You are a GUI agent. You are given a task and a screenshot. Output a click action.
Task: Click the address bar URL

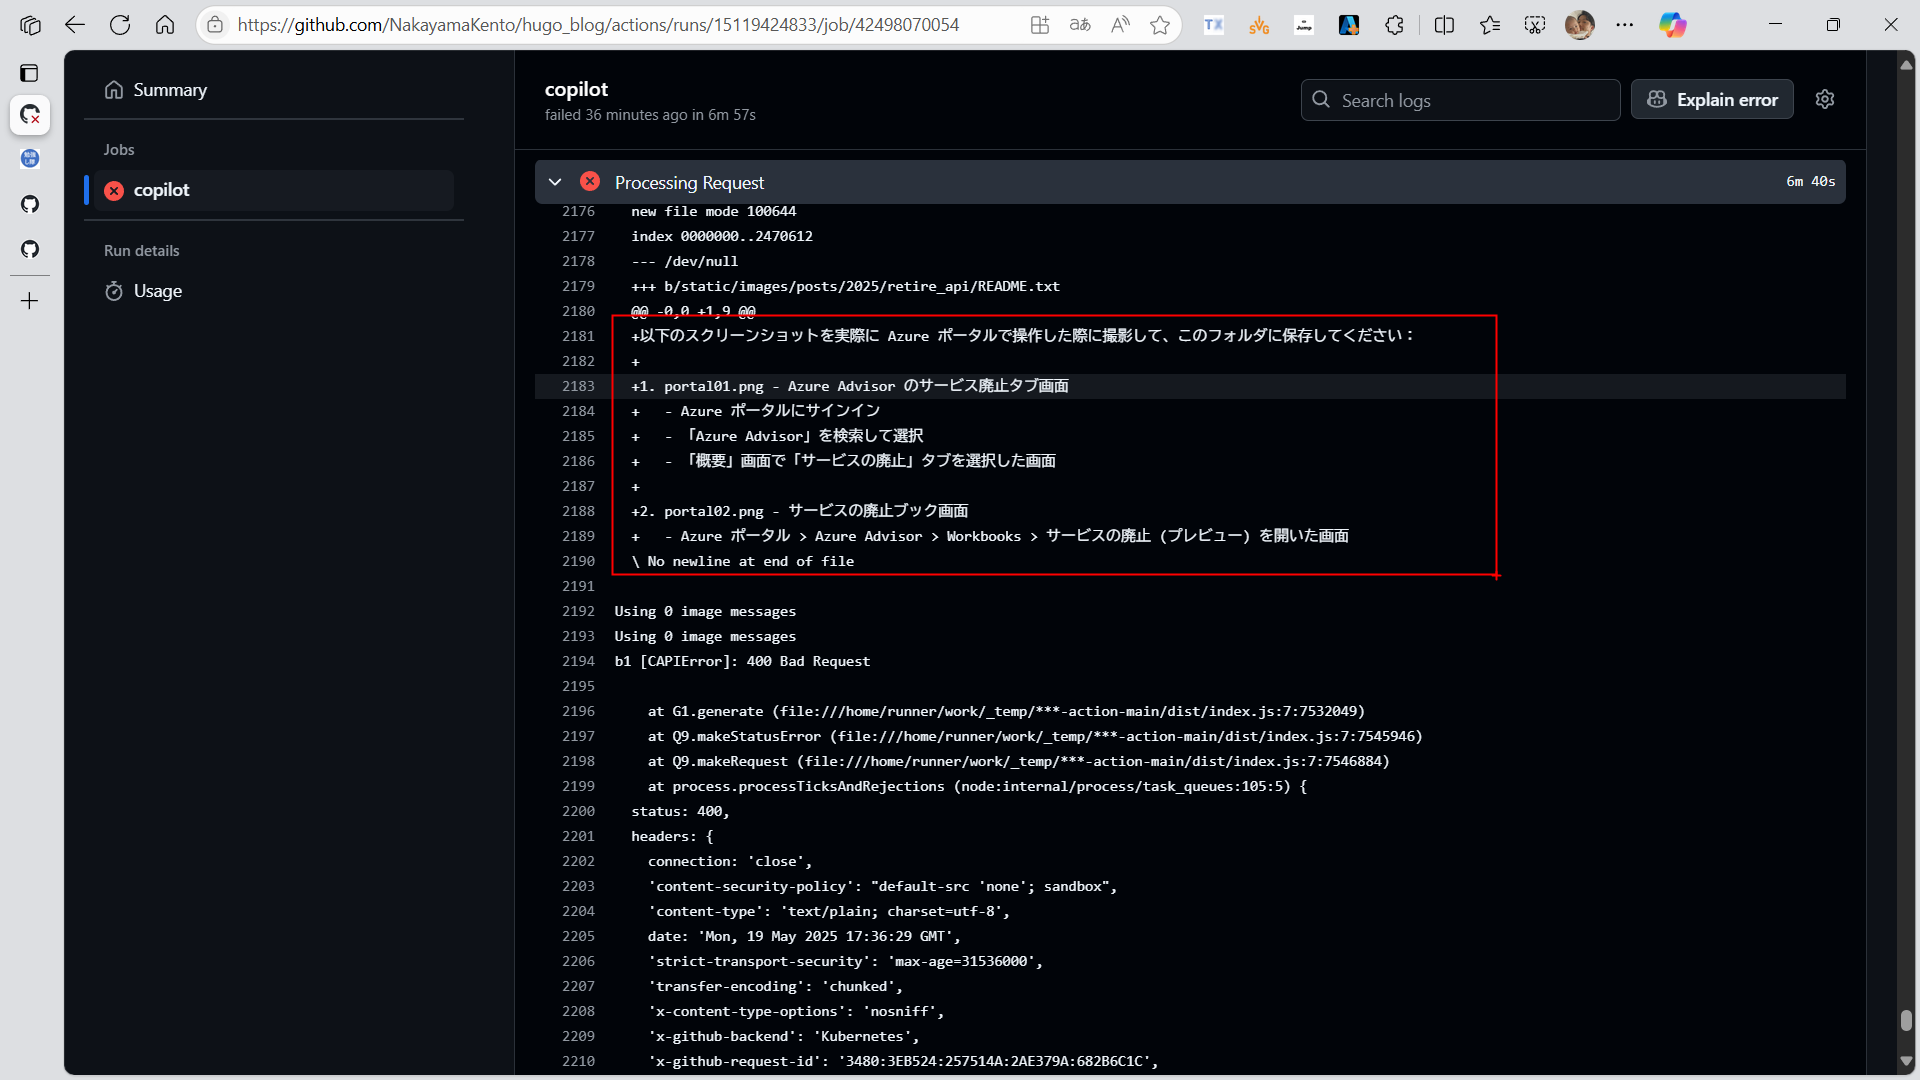pyautogui.click(x=598, y=25)
